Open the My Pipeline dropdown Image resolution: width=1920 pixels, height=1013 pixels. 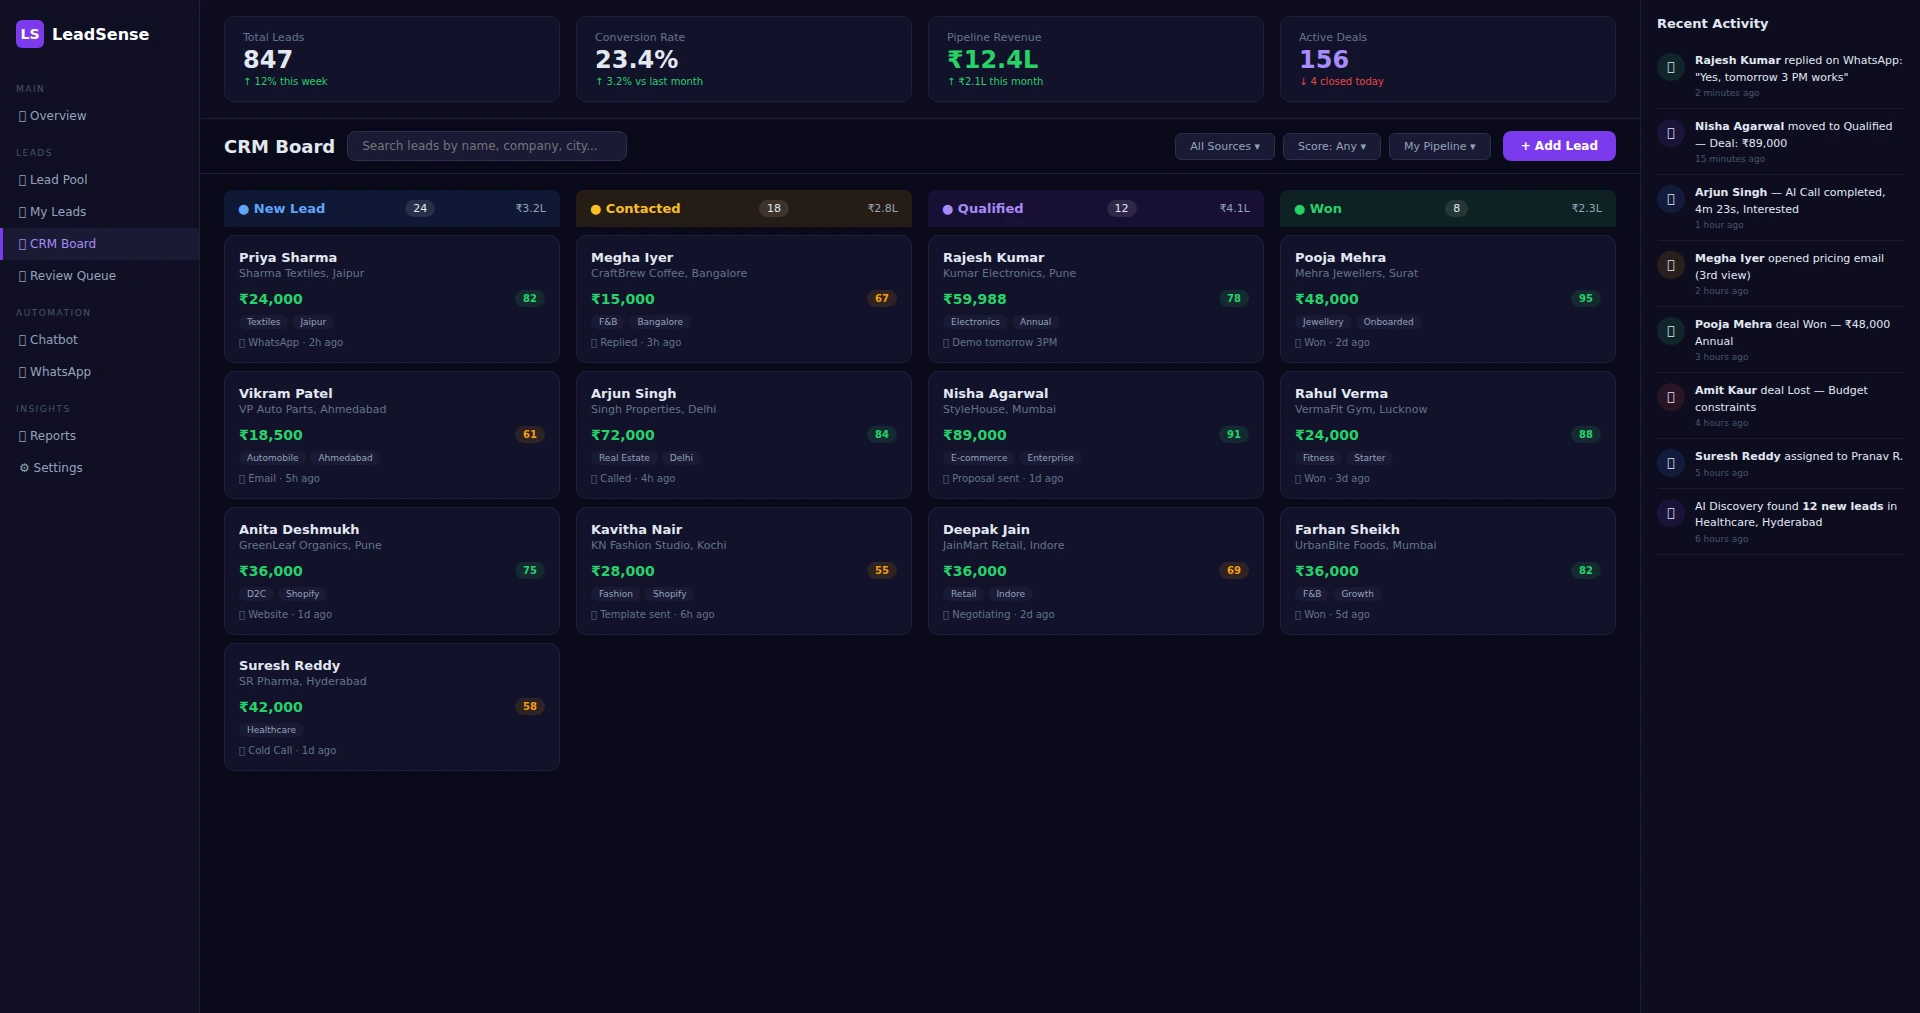pyautogui.click(x=1439, y=146)
